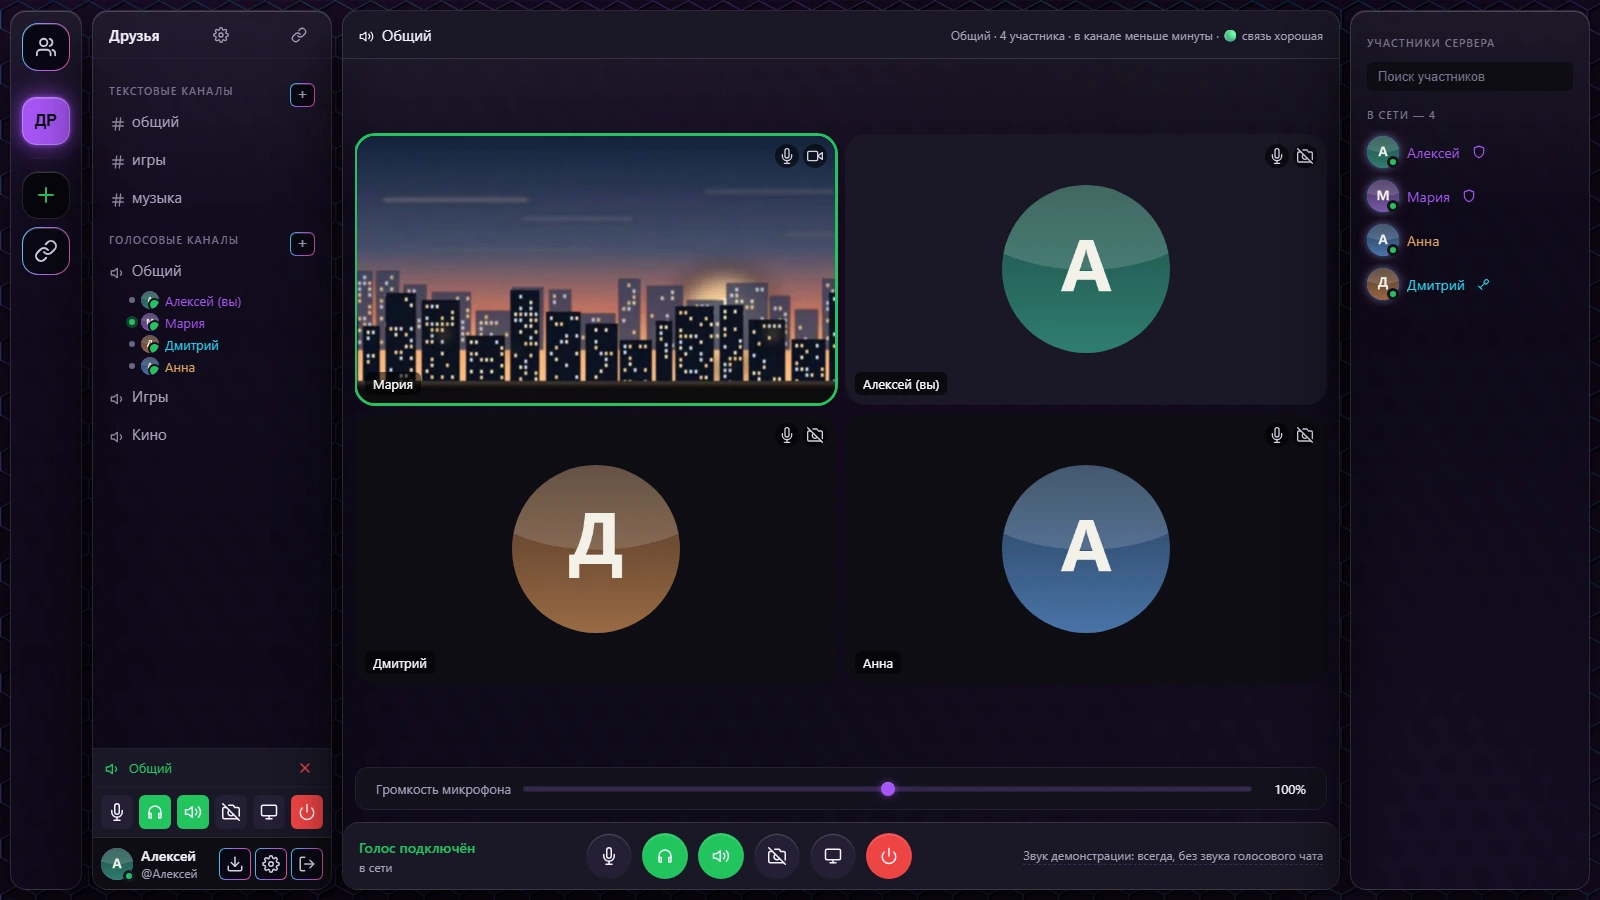Image resolution: width=1600 pixels, height=900 pixels.
Task: Close the Общий voice connection panel
Action: (305, 768)
